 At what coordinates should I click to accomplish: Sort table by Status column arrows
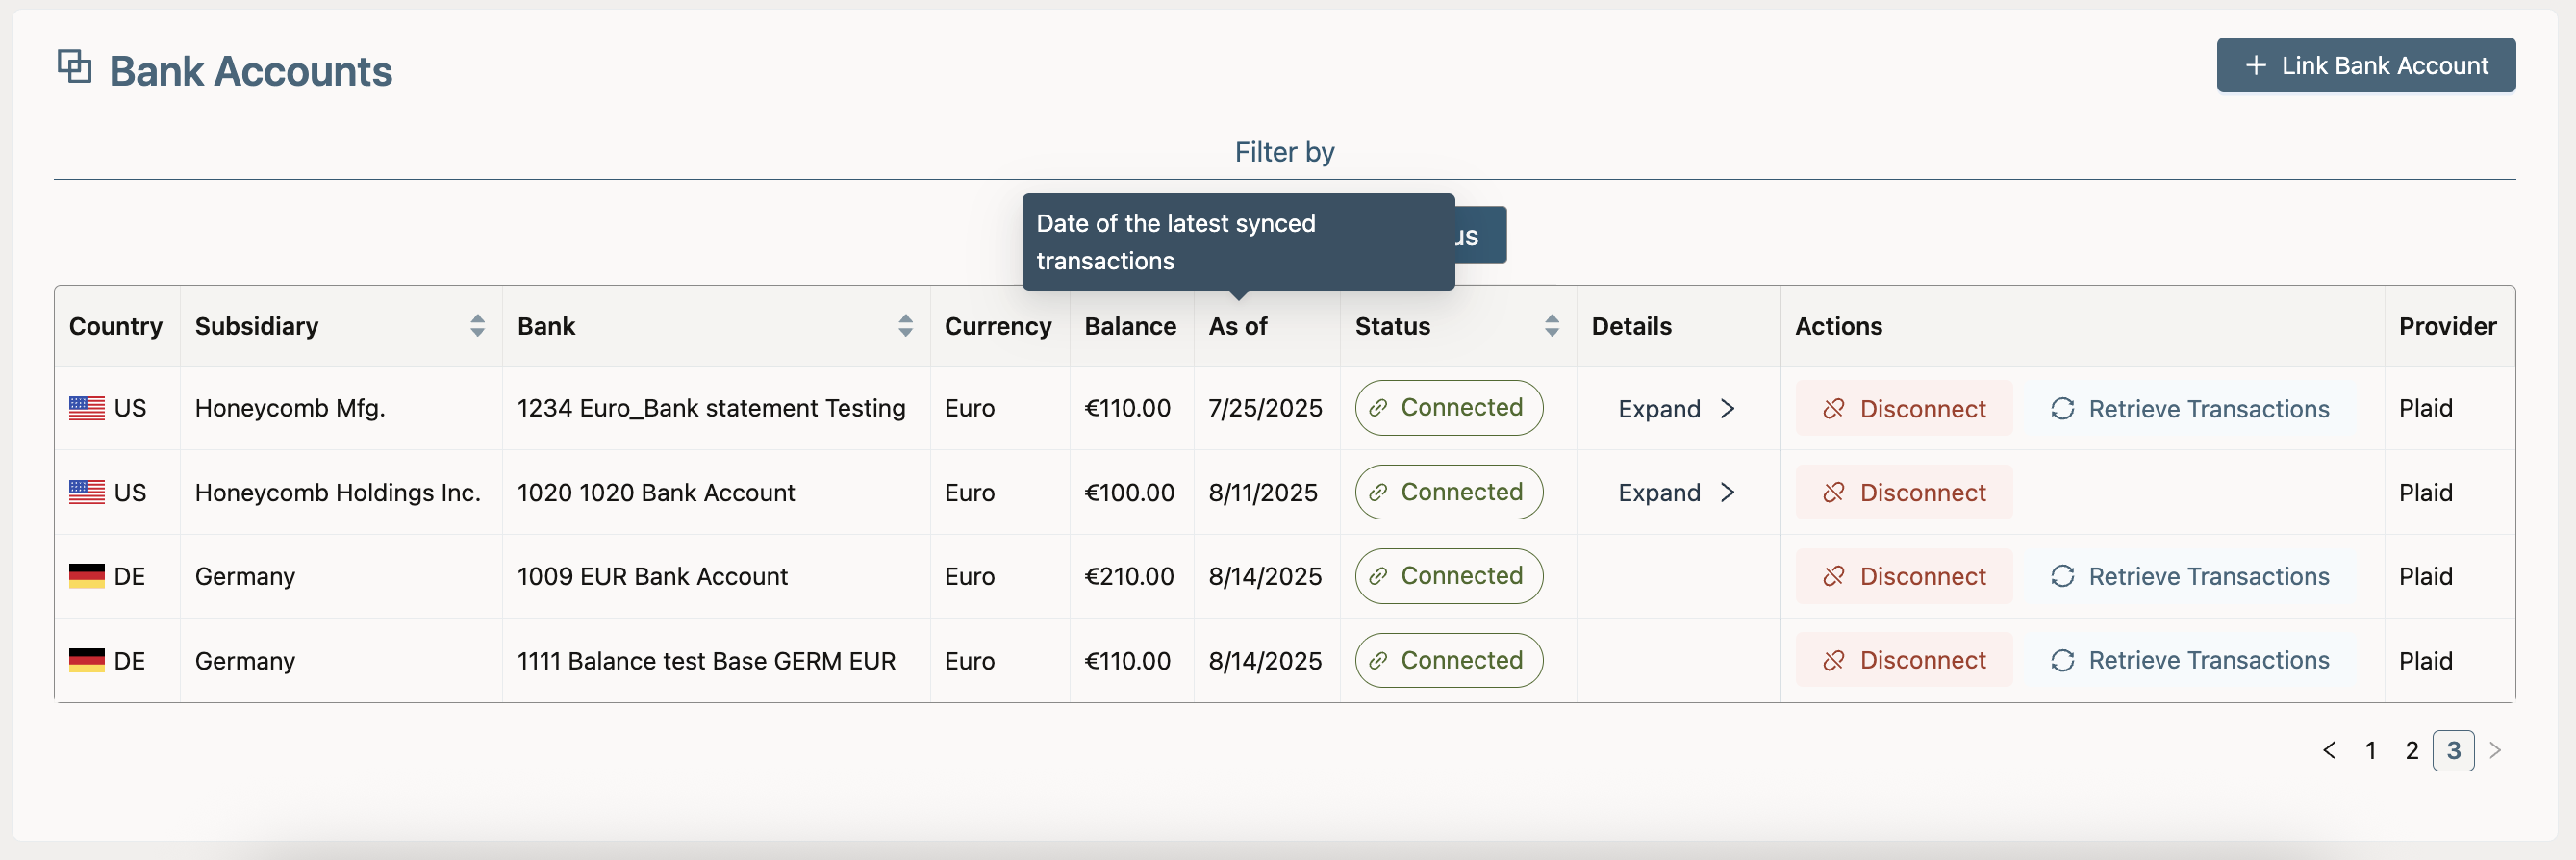click(1551, 326)
